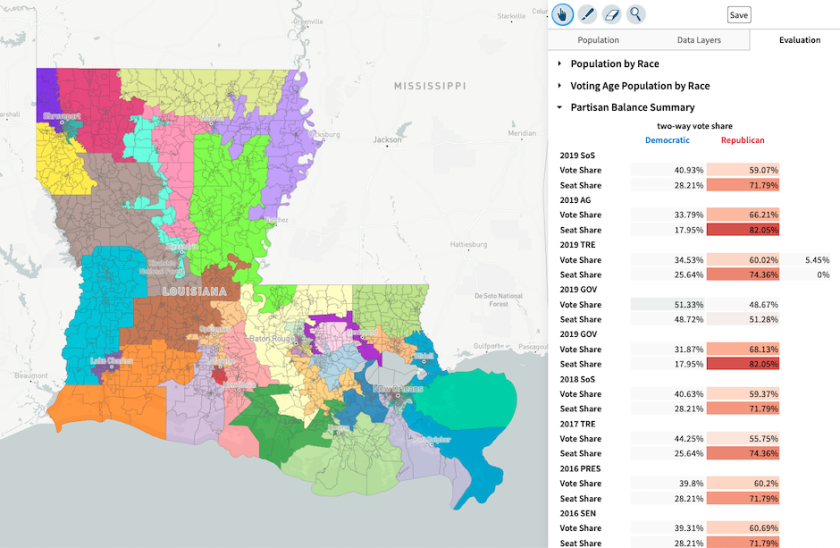Expand the Population by Race section
Viewport: 840px width, 548px height.
[614, 64]
